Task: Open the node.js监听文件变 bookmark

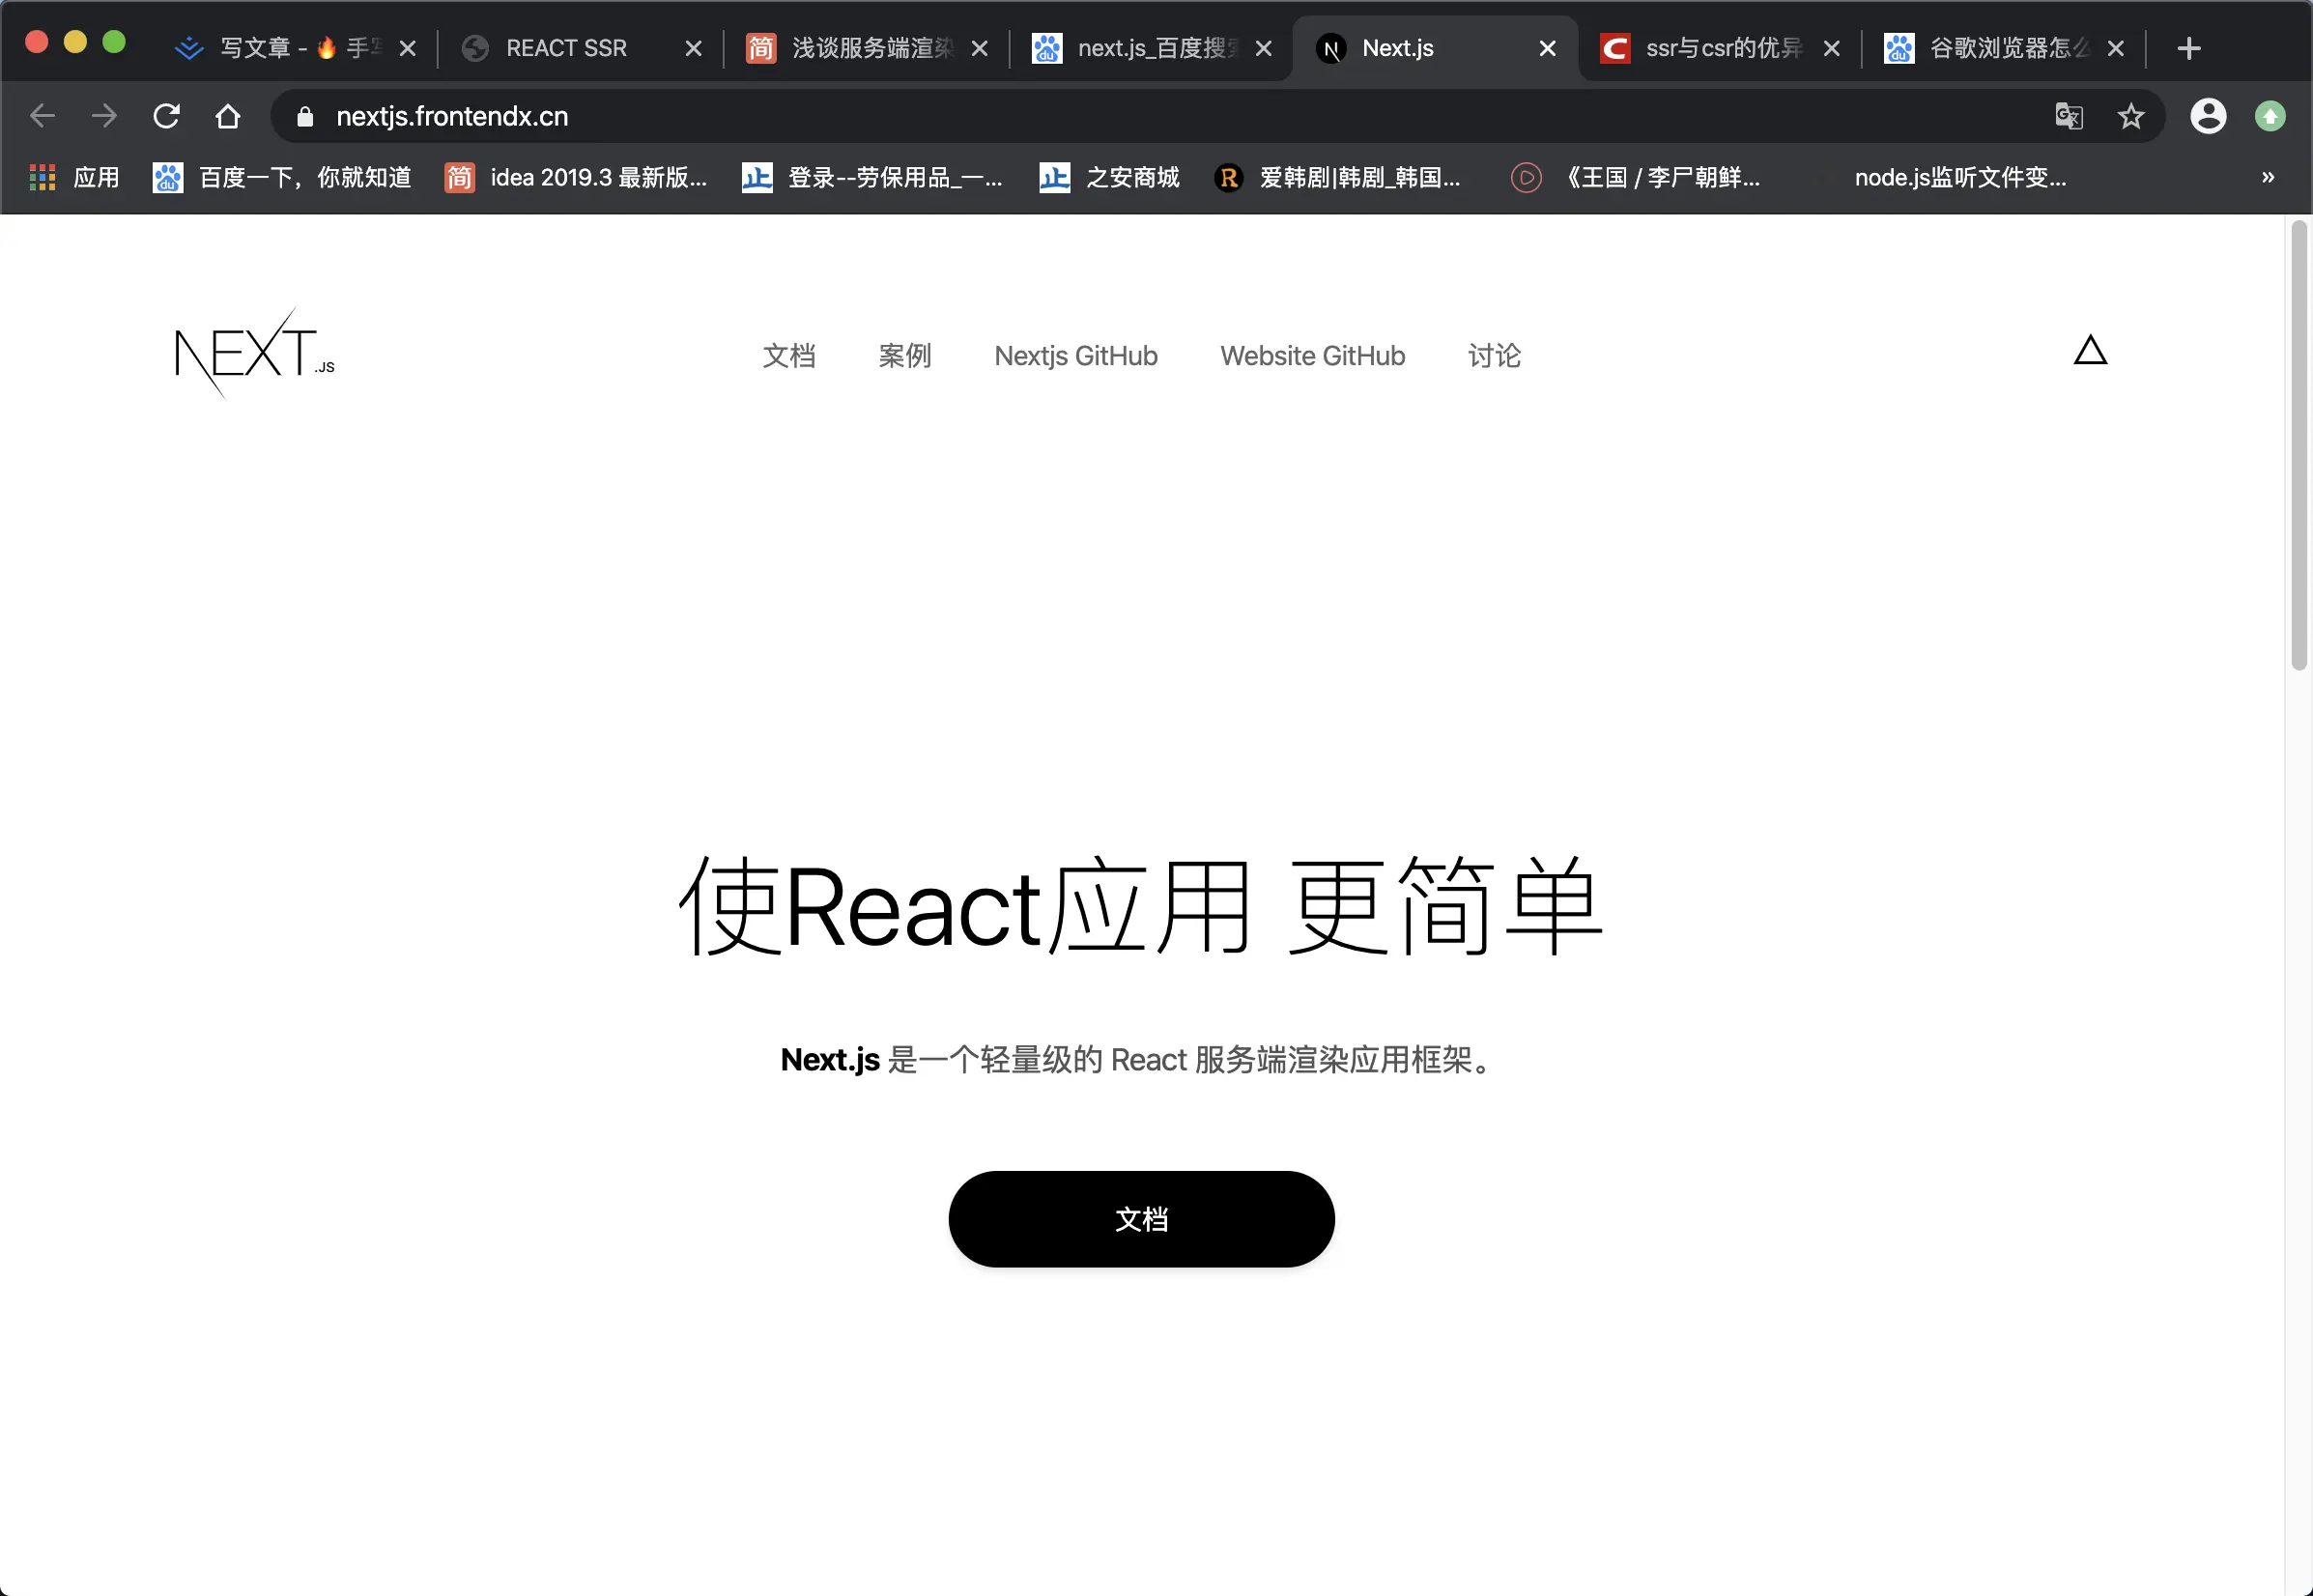Action: 1960,178
